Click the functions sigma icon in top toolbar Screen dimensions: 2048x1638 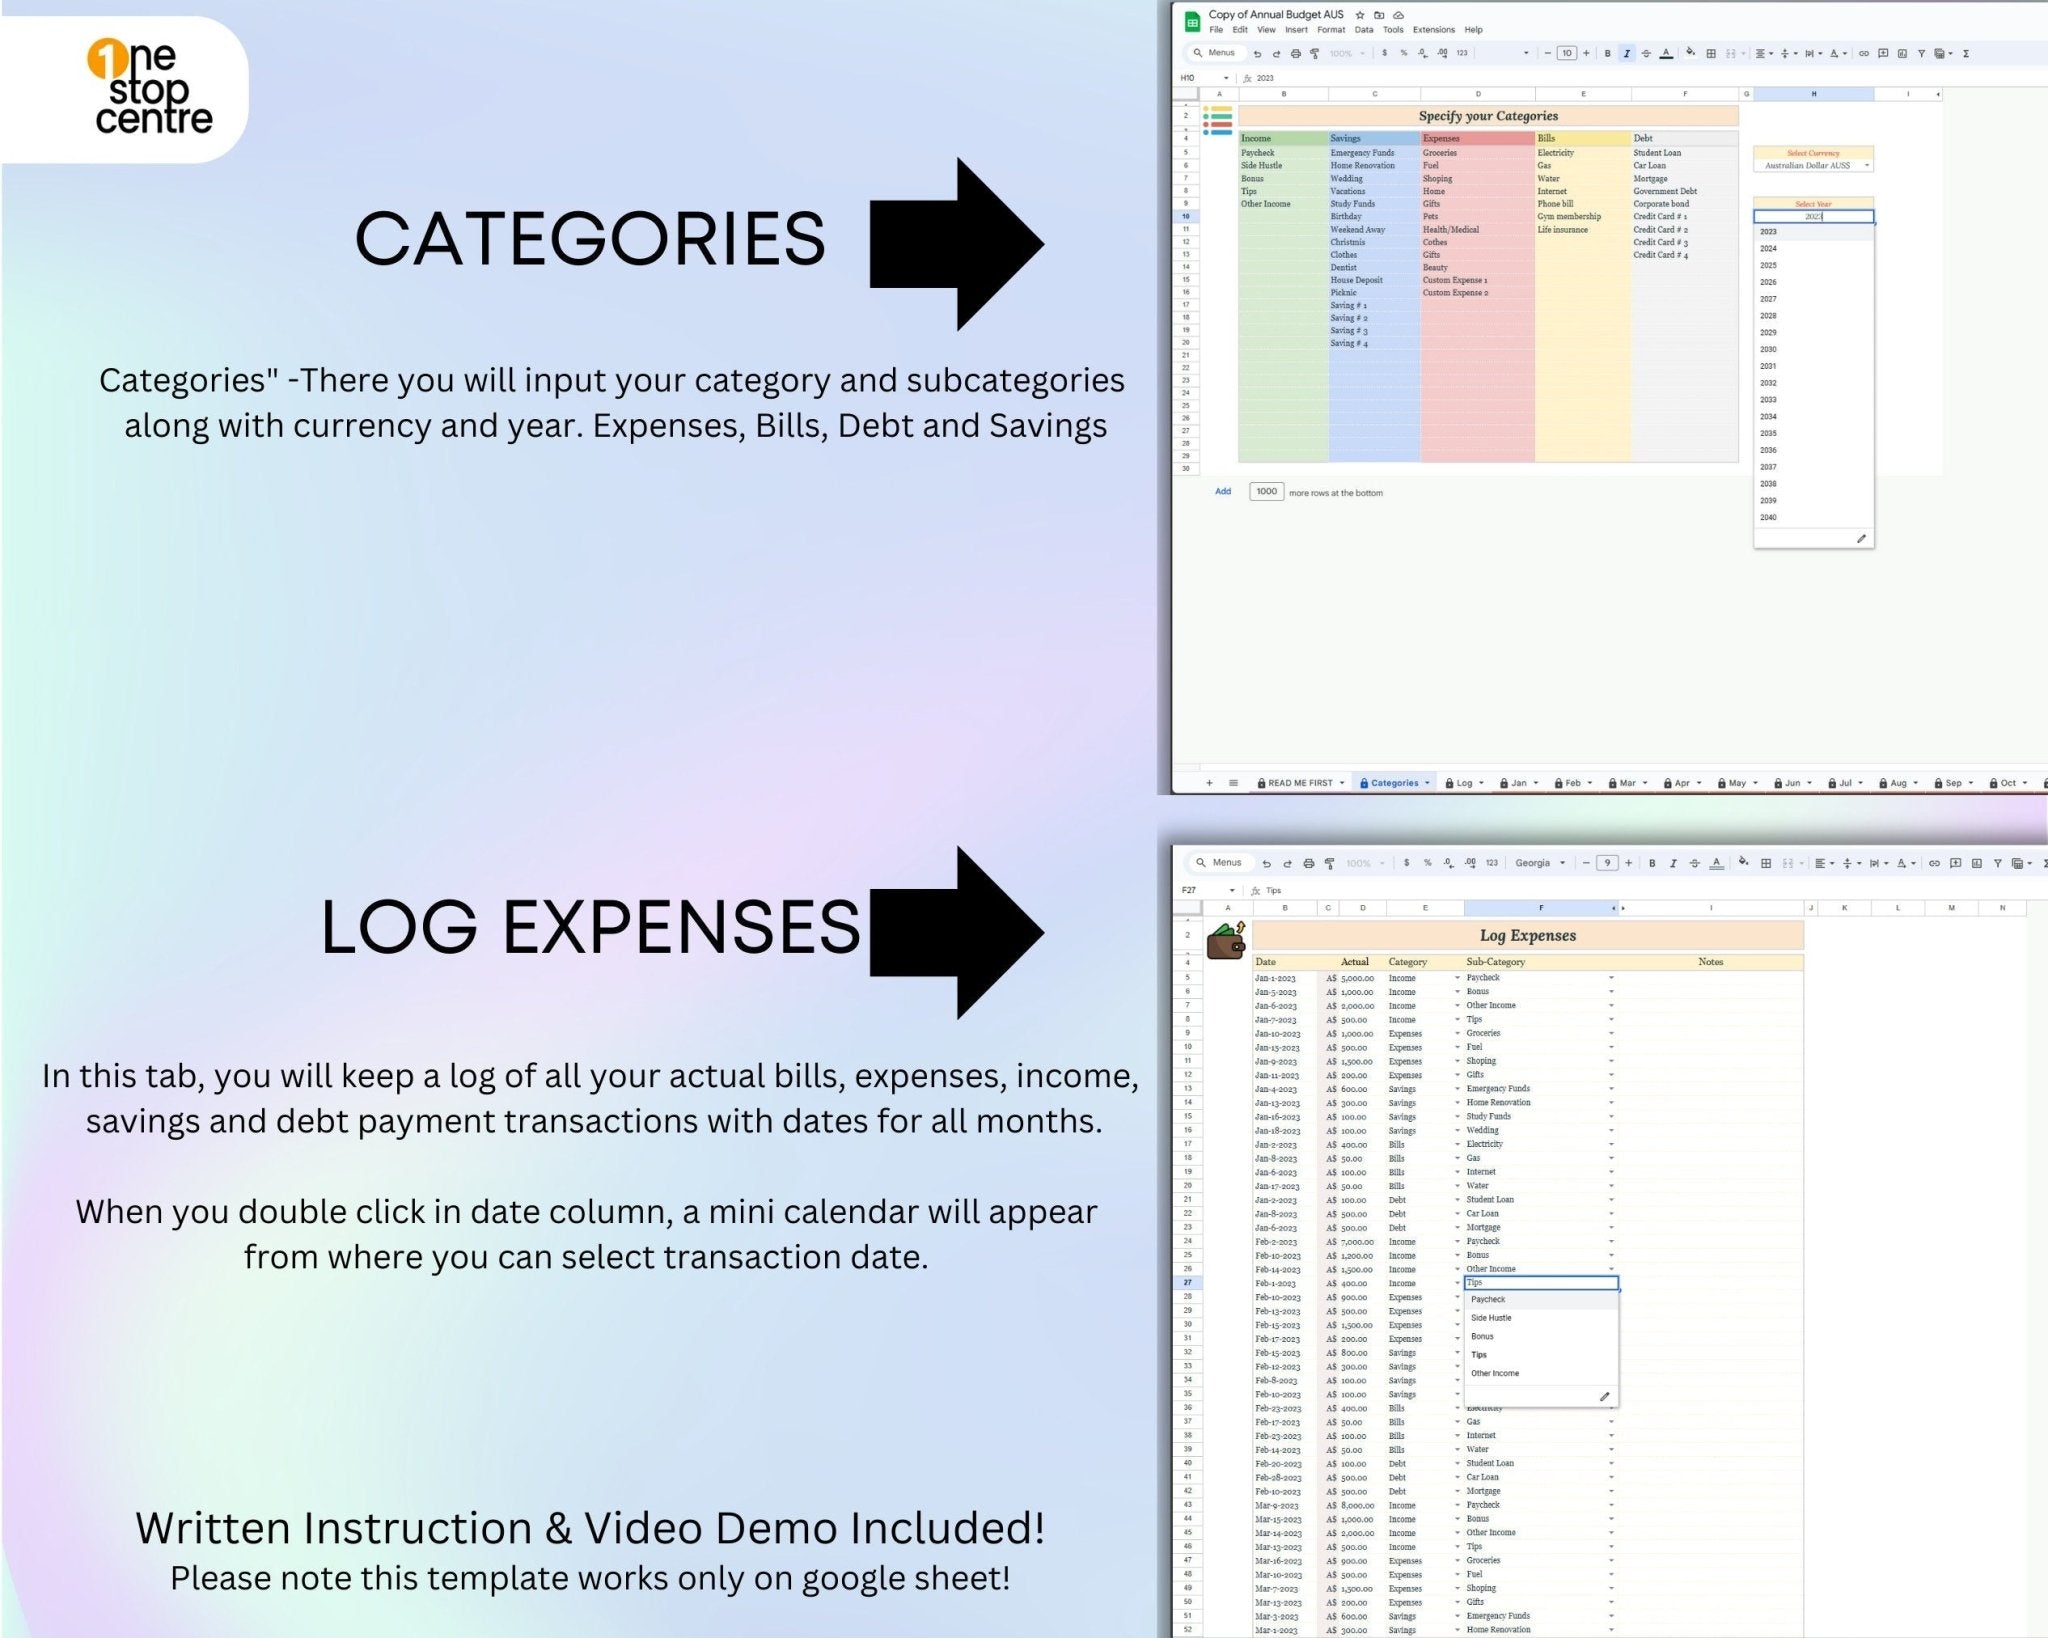pos(1966,54)
